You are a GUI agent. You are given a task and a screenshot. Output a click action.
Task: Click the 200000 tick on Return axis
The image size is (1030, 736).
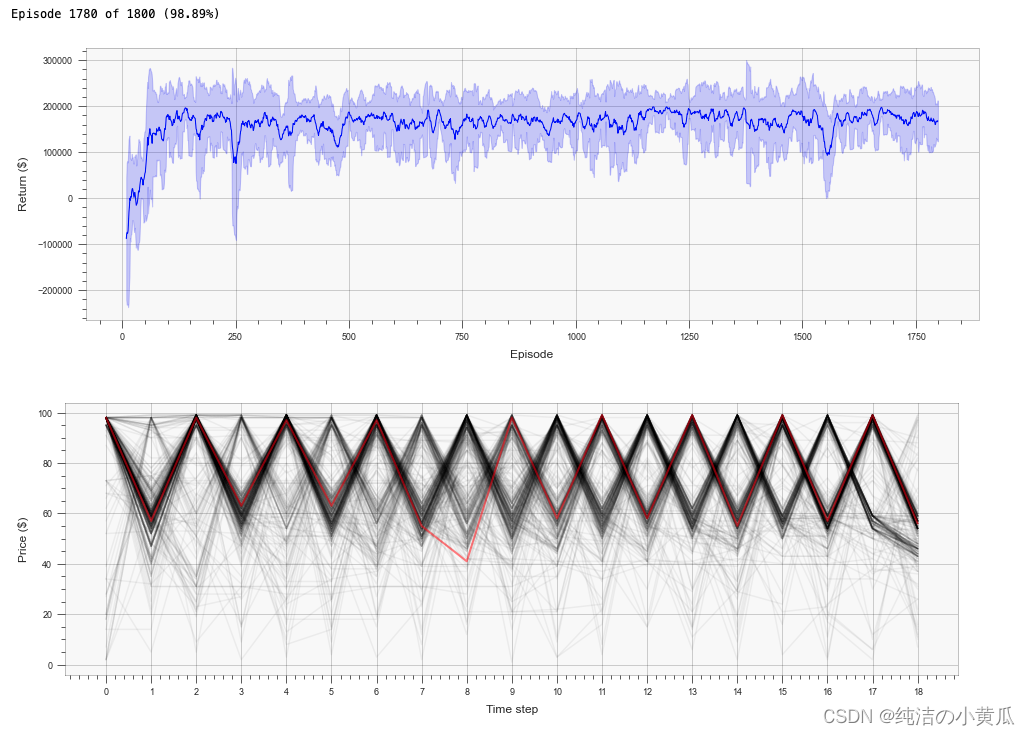(58, 106)
